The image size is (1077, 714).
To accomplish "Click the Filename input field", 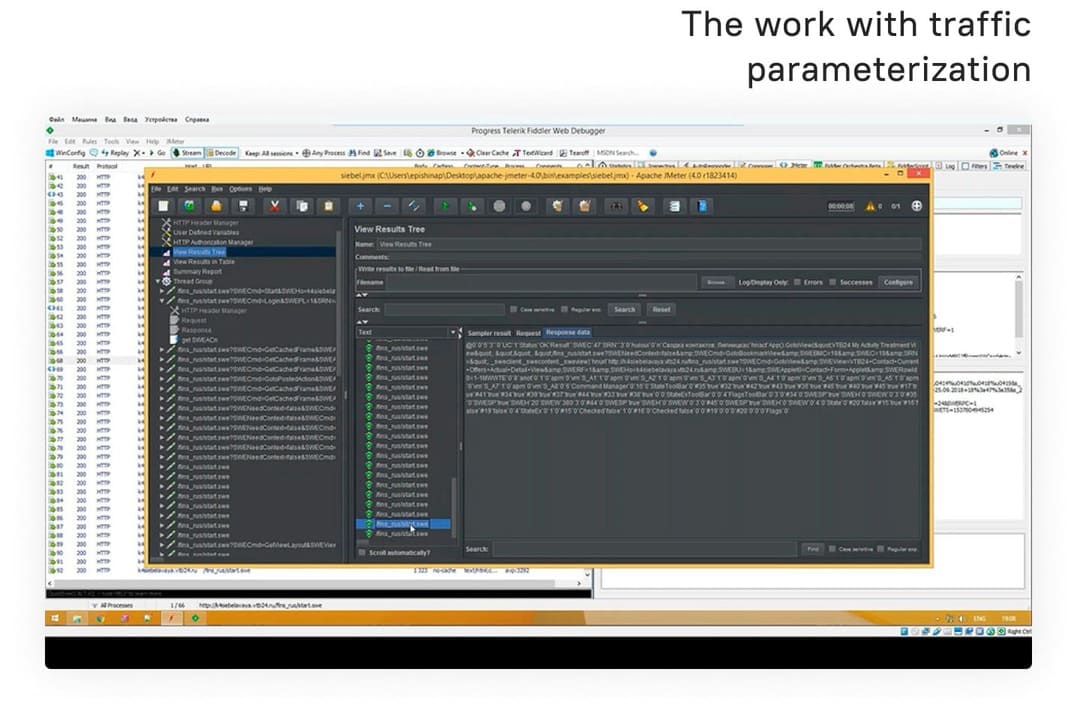I will [x=542, y=282].
